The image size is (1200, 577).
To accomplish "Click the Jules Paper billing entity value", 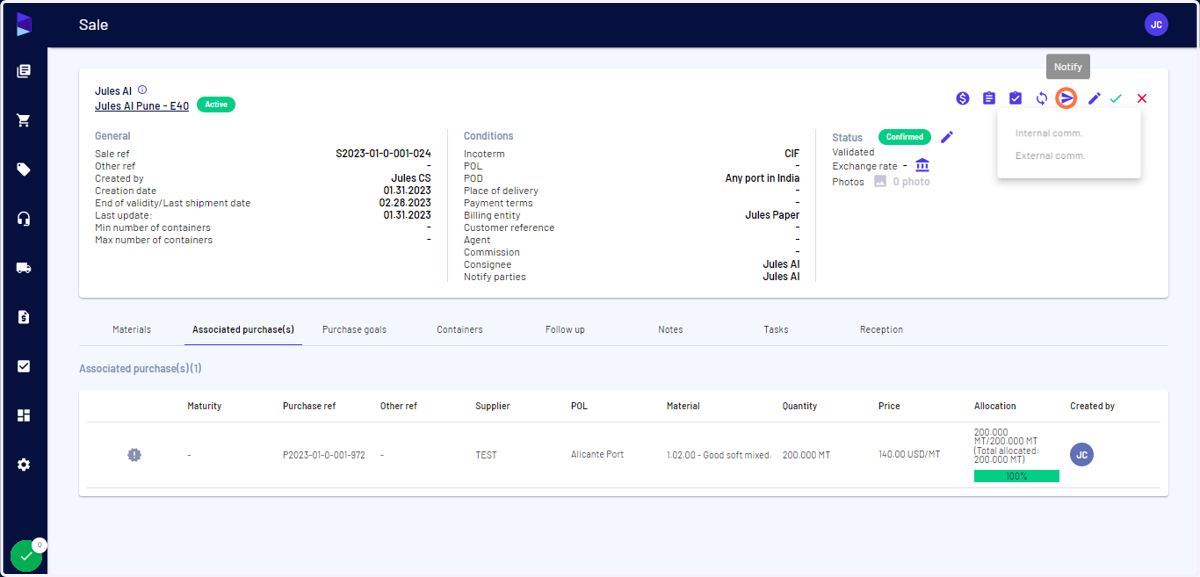I will [x=772, y=215].
